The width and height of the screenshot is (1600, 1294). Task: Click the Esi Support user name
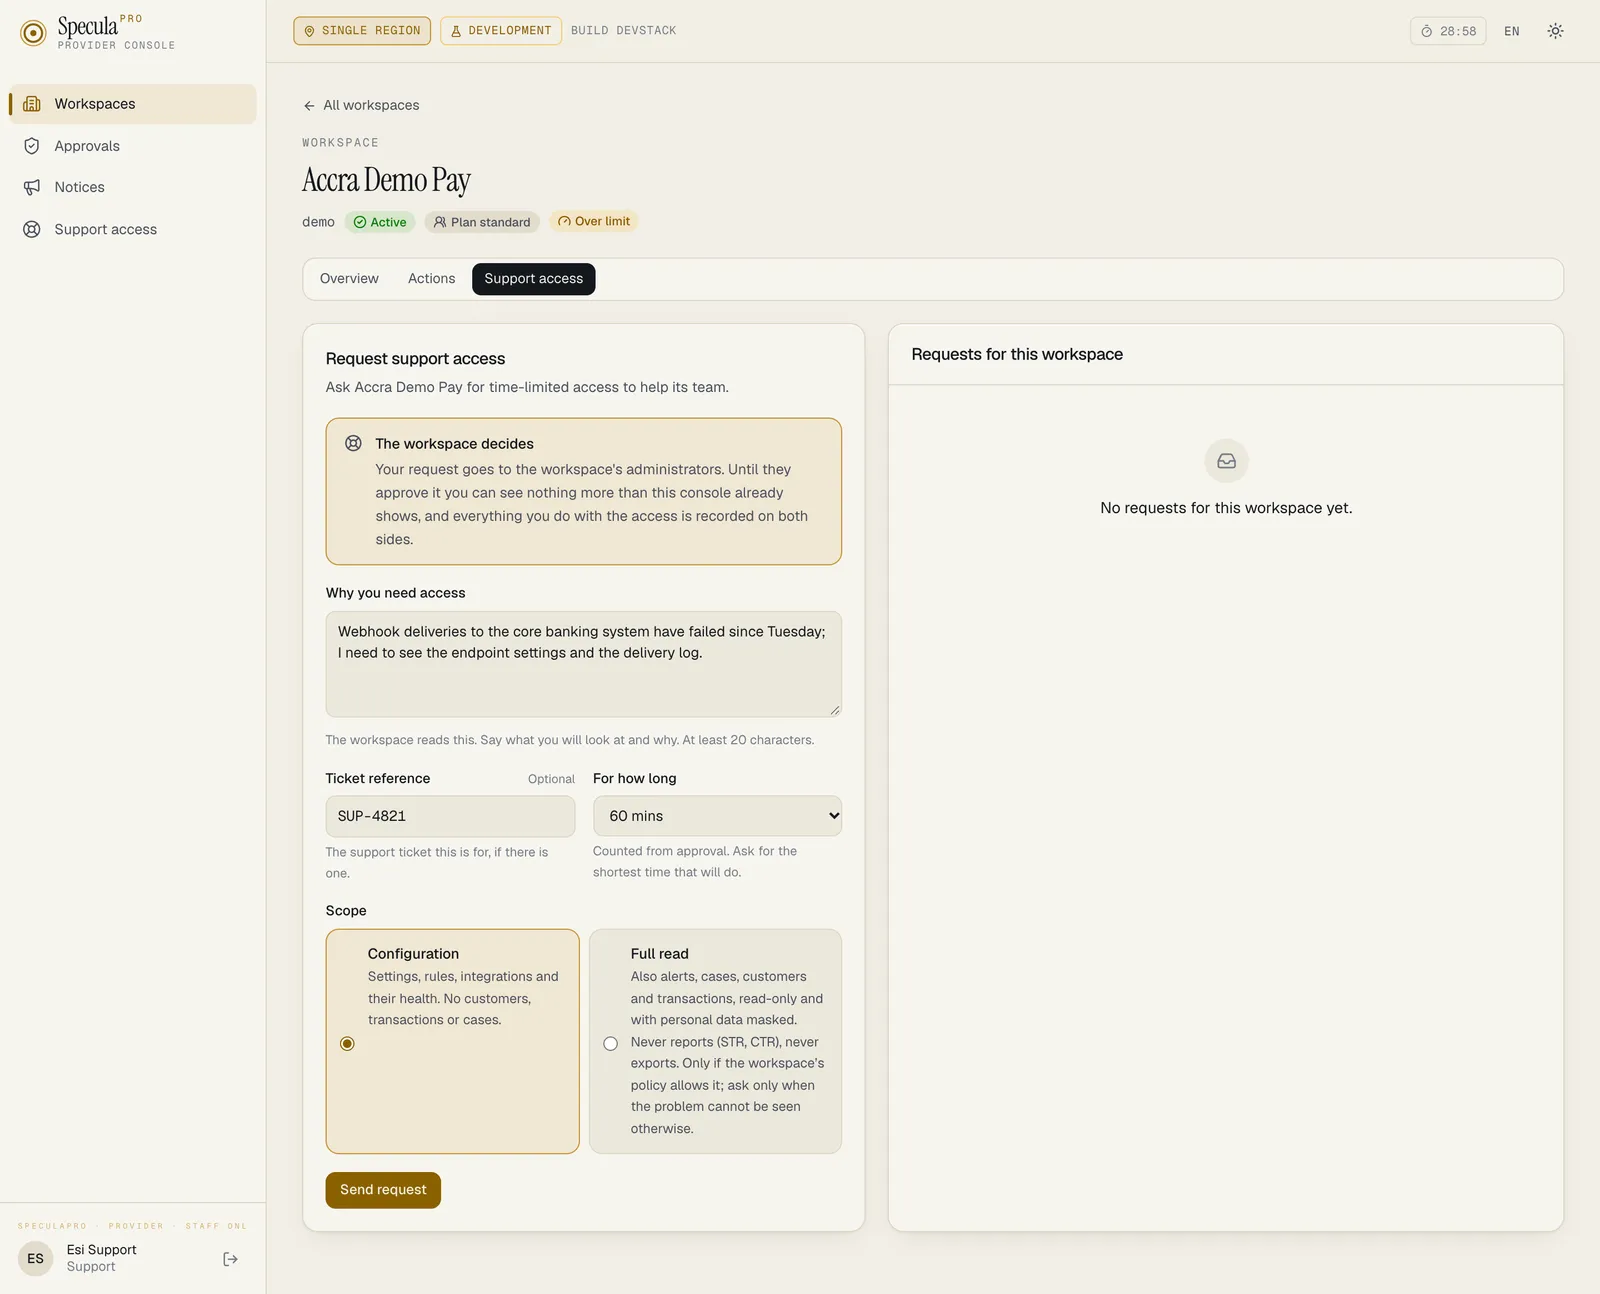(102, 1250)
